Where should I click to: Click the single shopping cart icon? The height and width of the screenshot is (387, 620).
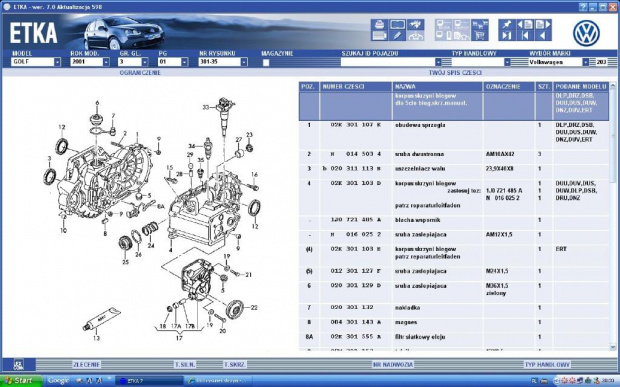coord(480,36)
